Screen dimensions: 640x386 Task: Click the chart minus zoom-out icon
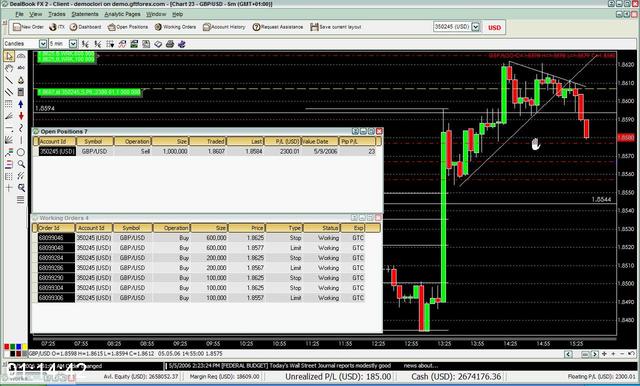click(x=622, y=354)
